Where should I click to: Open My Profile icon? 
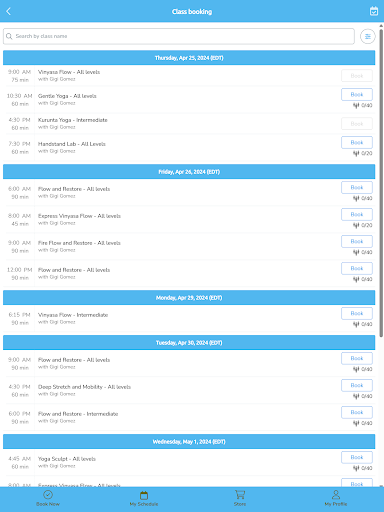(x=336, y=494)
